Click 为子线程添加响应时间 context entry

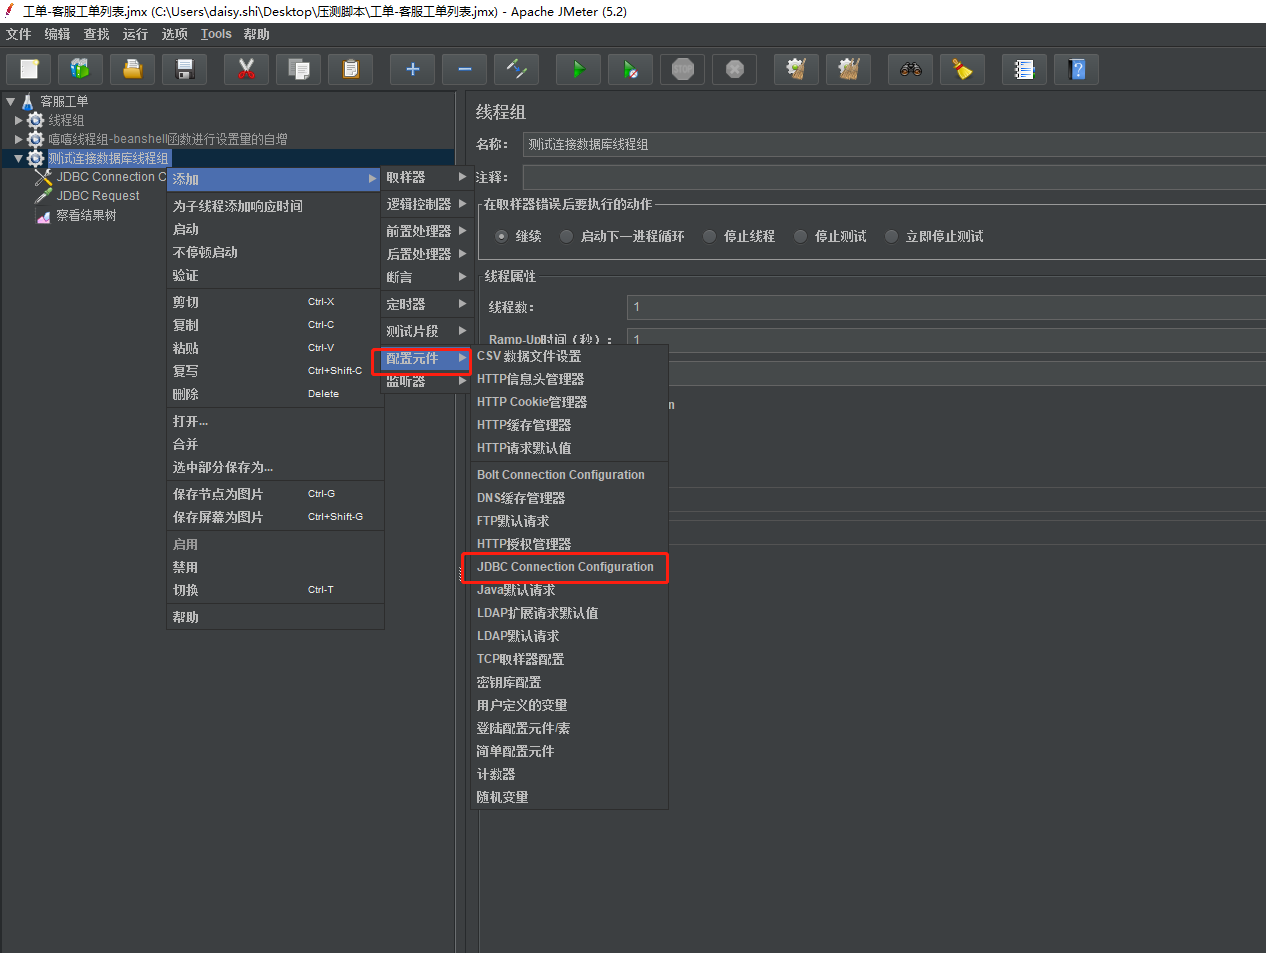[x=275, y=206]
